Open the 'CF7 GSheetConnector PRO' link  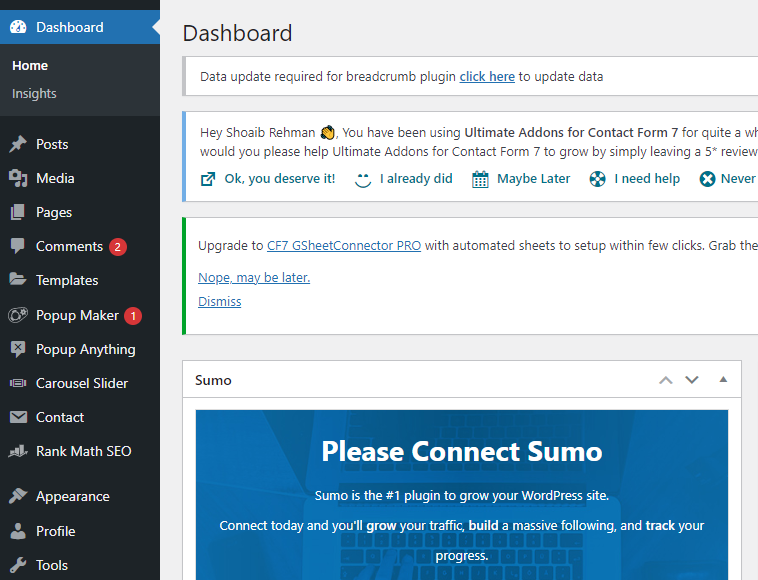344,246
